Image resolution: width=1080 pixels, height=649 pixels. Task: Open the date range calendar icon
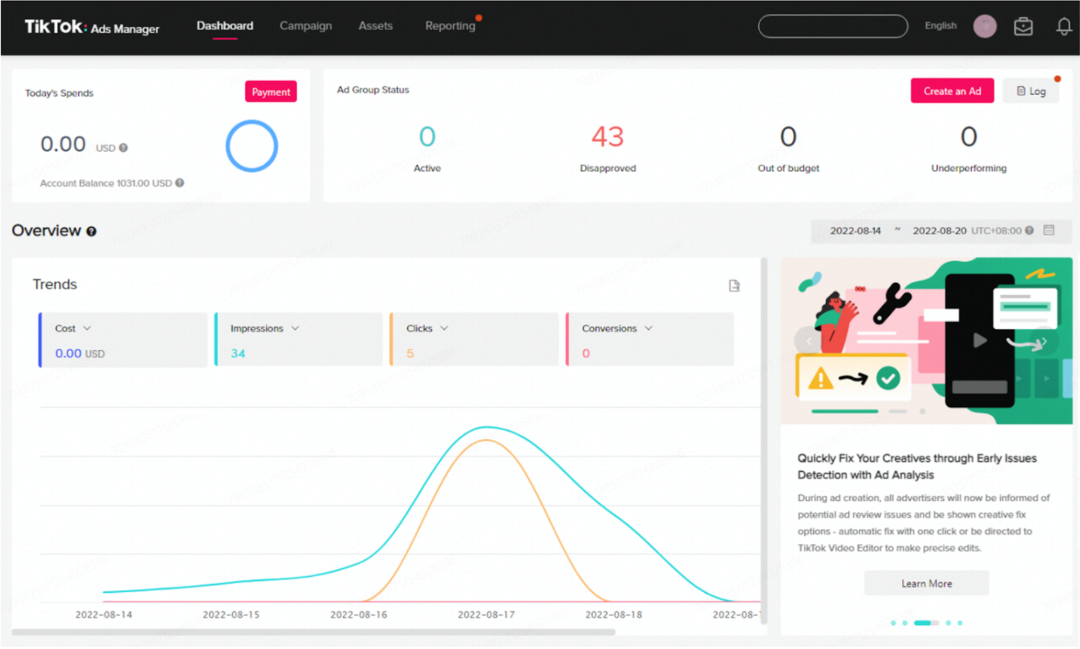(1049, 230)
